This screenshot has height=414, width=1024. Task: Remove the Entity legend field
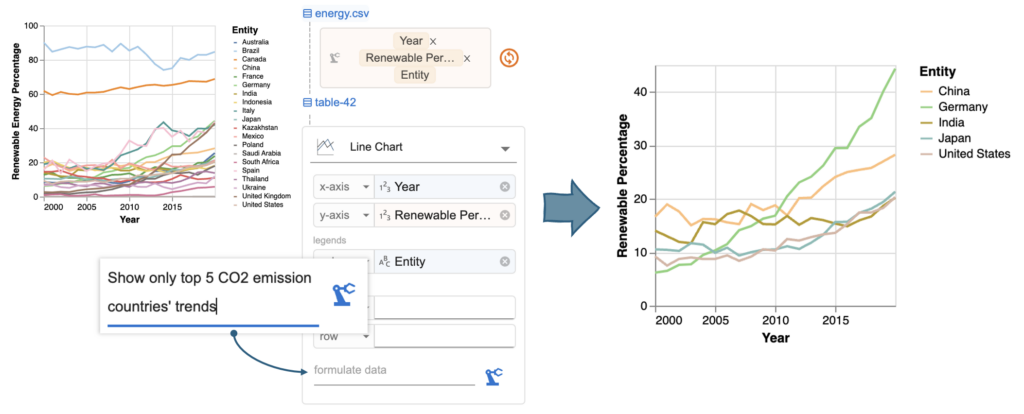[505, 261]
